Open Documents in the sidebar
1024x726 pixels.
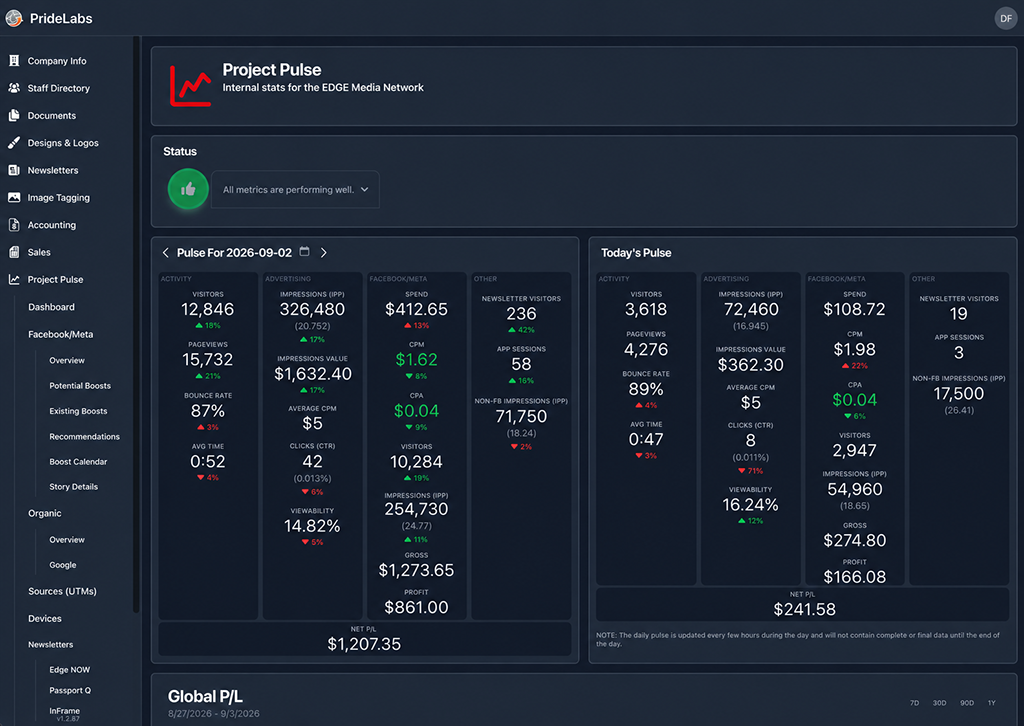point(52,116)
